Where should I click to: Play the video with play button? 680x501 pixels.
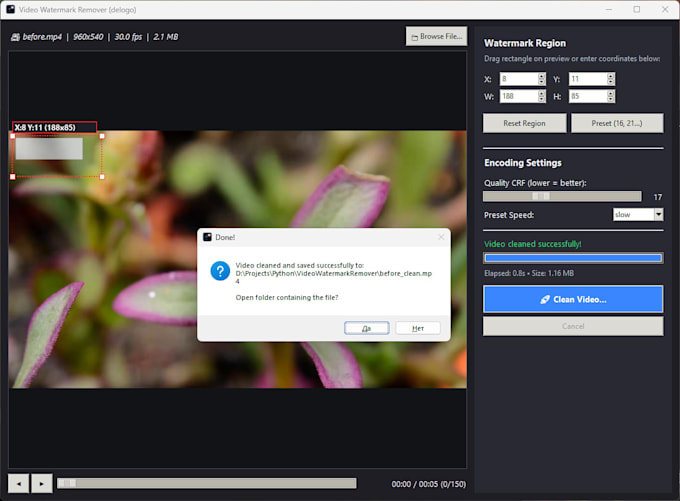(42, 483)
